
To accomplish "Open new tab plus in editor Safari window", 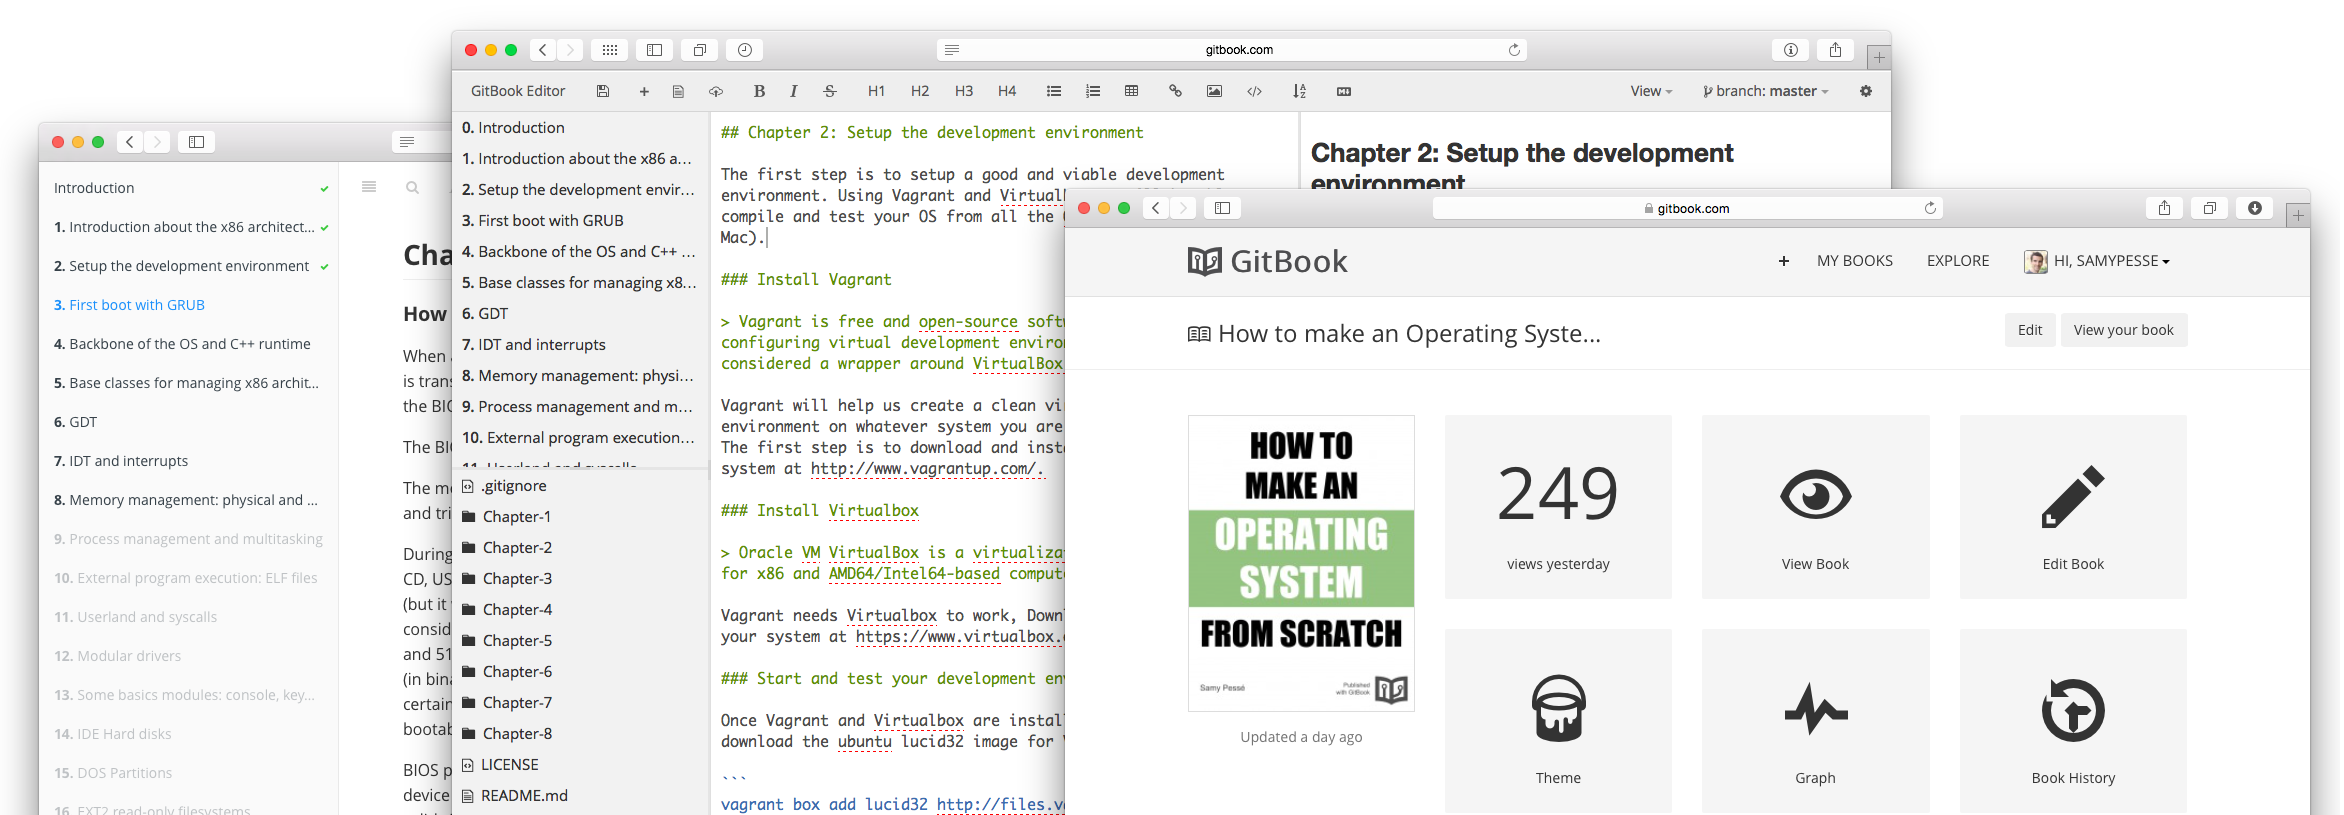I will tap(1879, 58).
